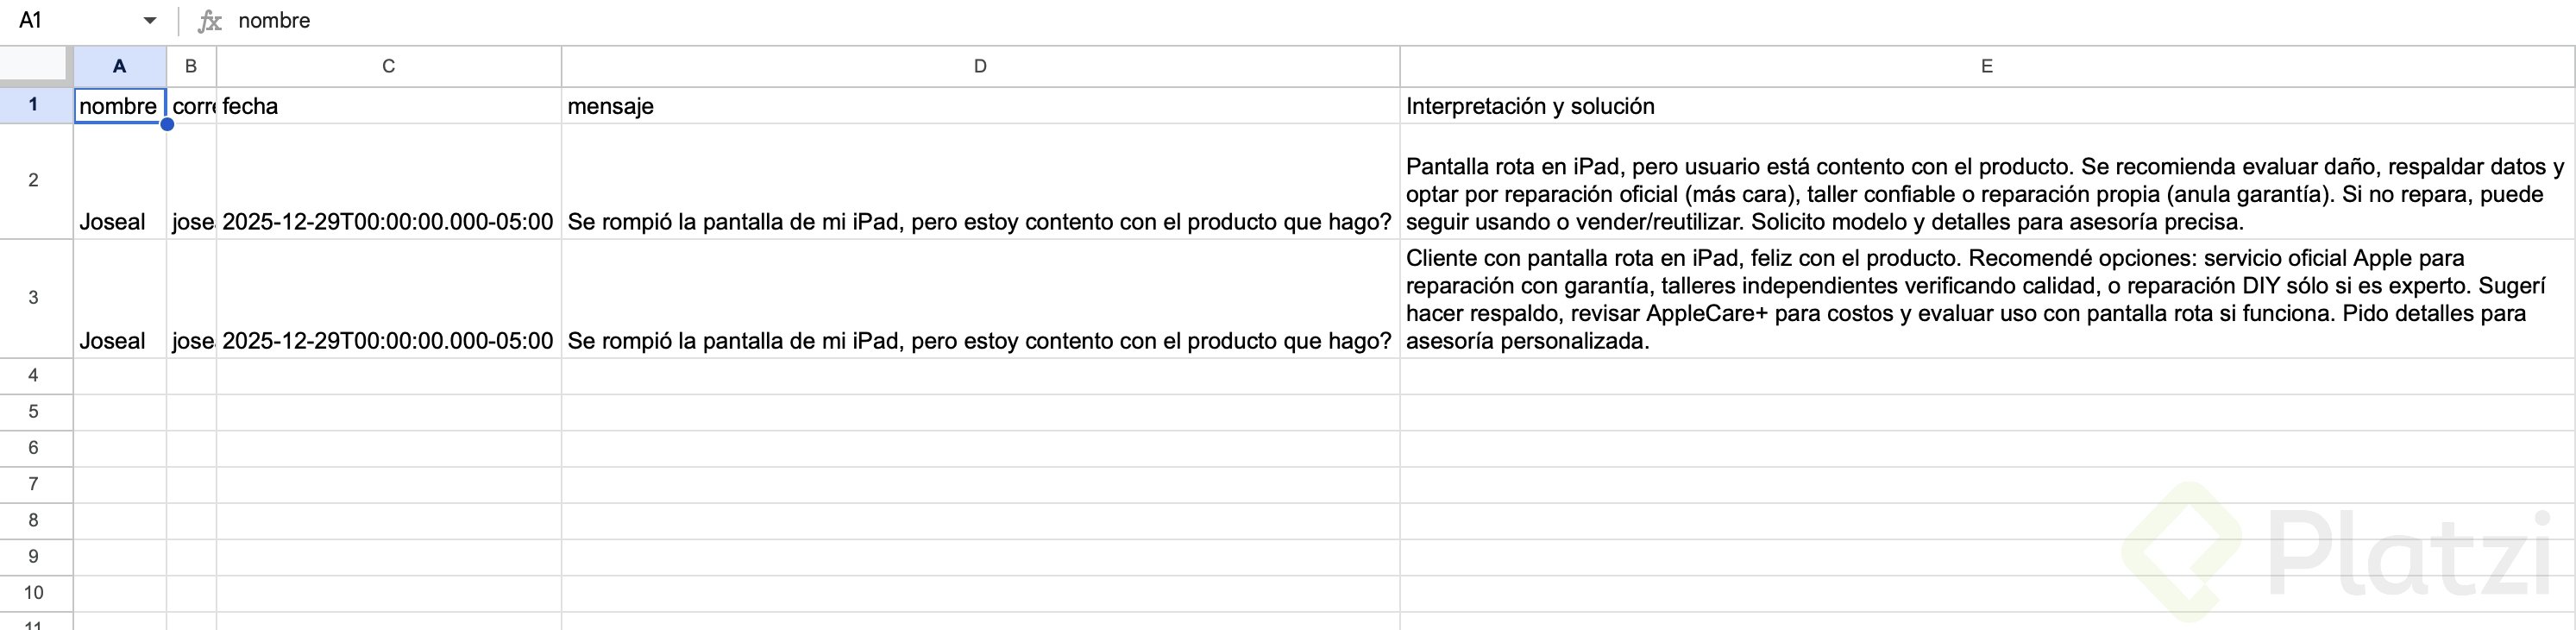Select row 2 header
The image size is (2576, 630).
34,181
